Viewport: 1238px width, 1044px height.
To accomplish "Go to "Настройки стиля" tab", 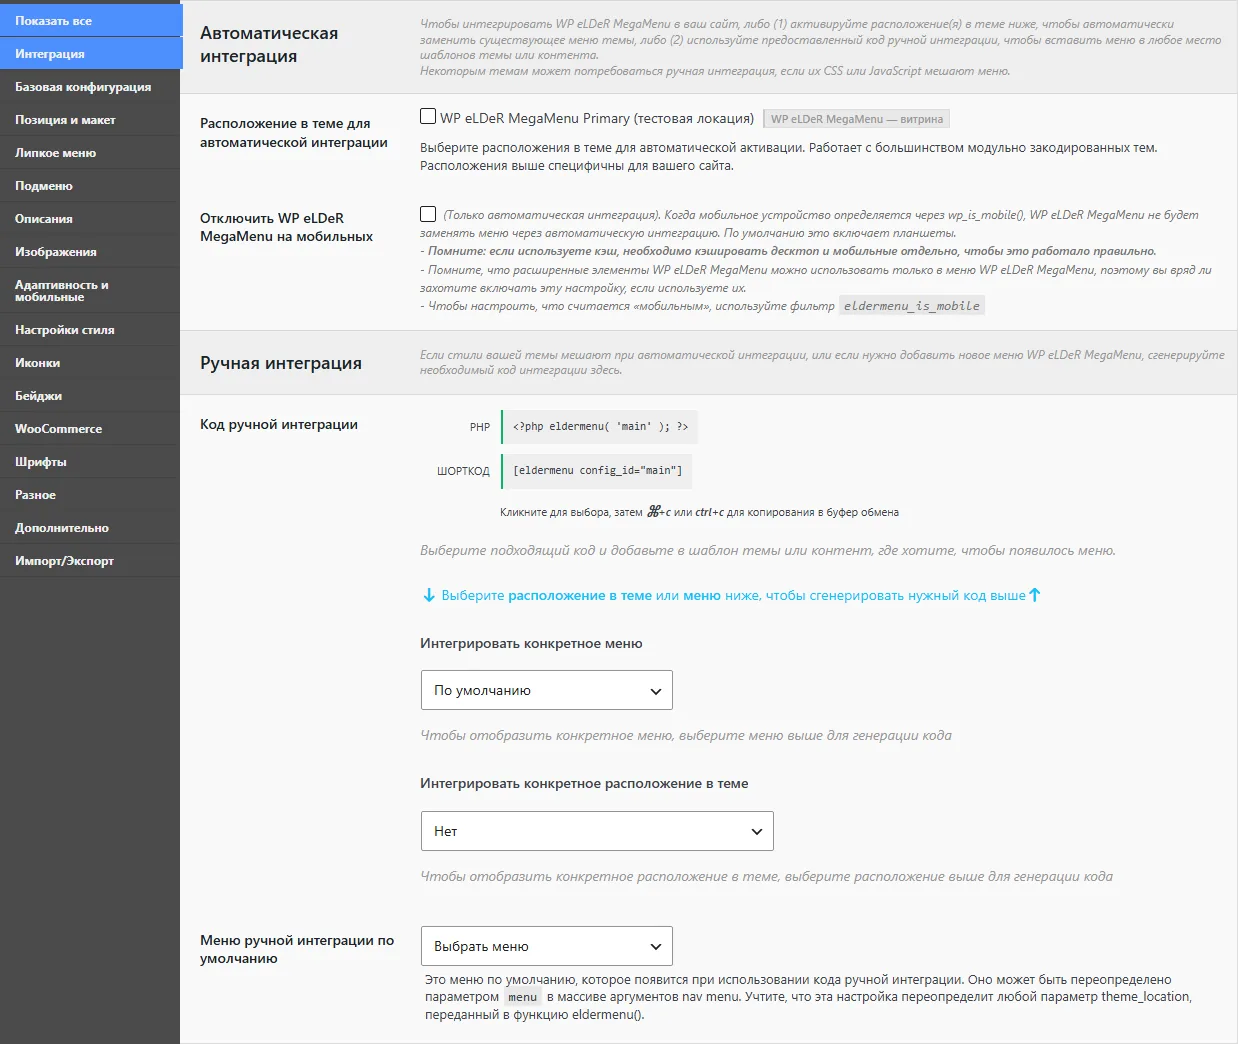I will (90, 330).
